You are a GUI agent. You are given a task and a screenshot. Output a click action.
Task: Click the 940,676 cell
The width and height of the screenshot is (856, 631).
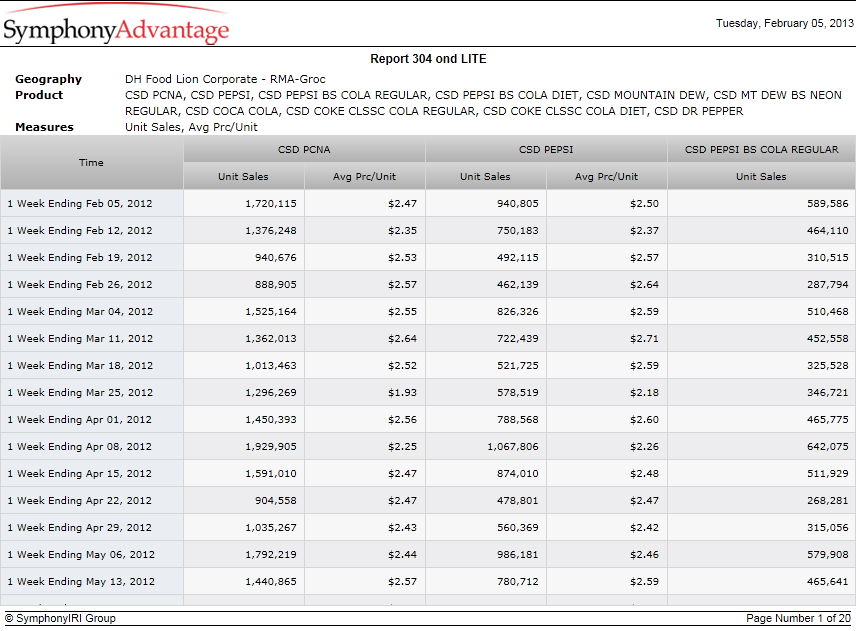(x=243, y=258)
